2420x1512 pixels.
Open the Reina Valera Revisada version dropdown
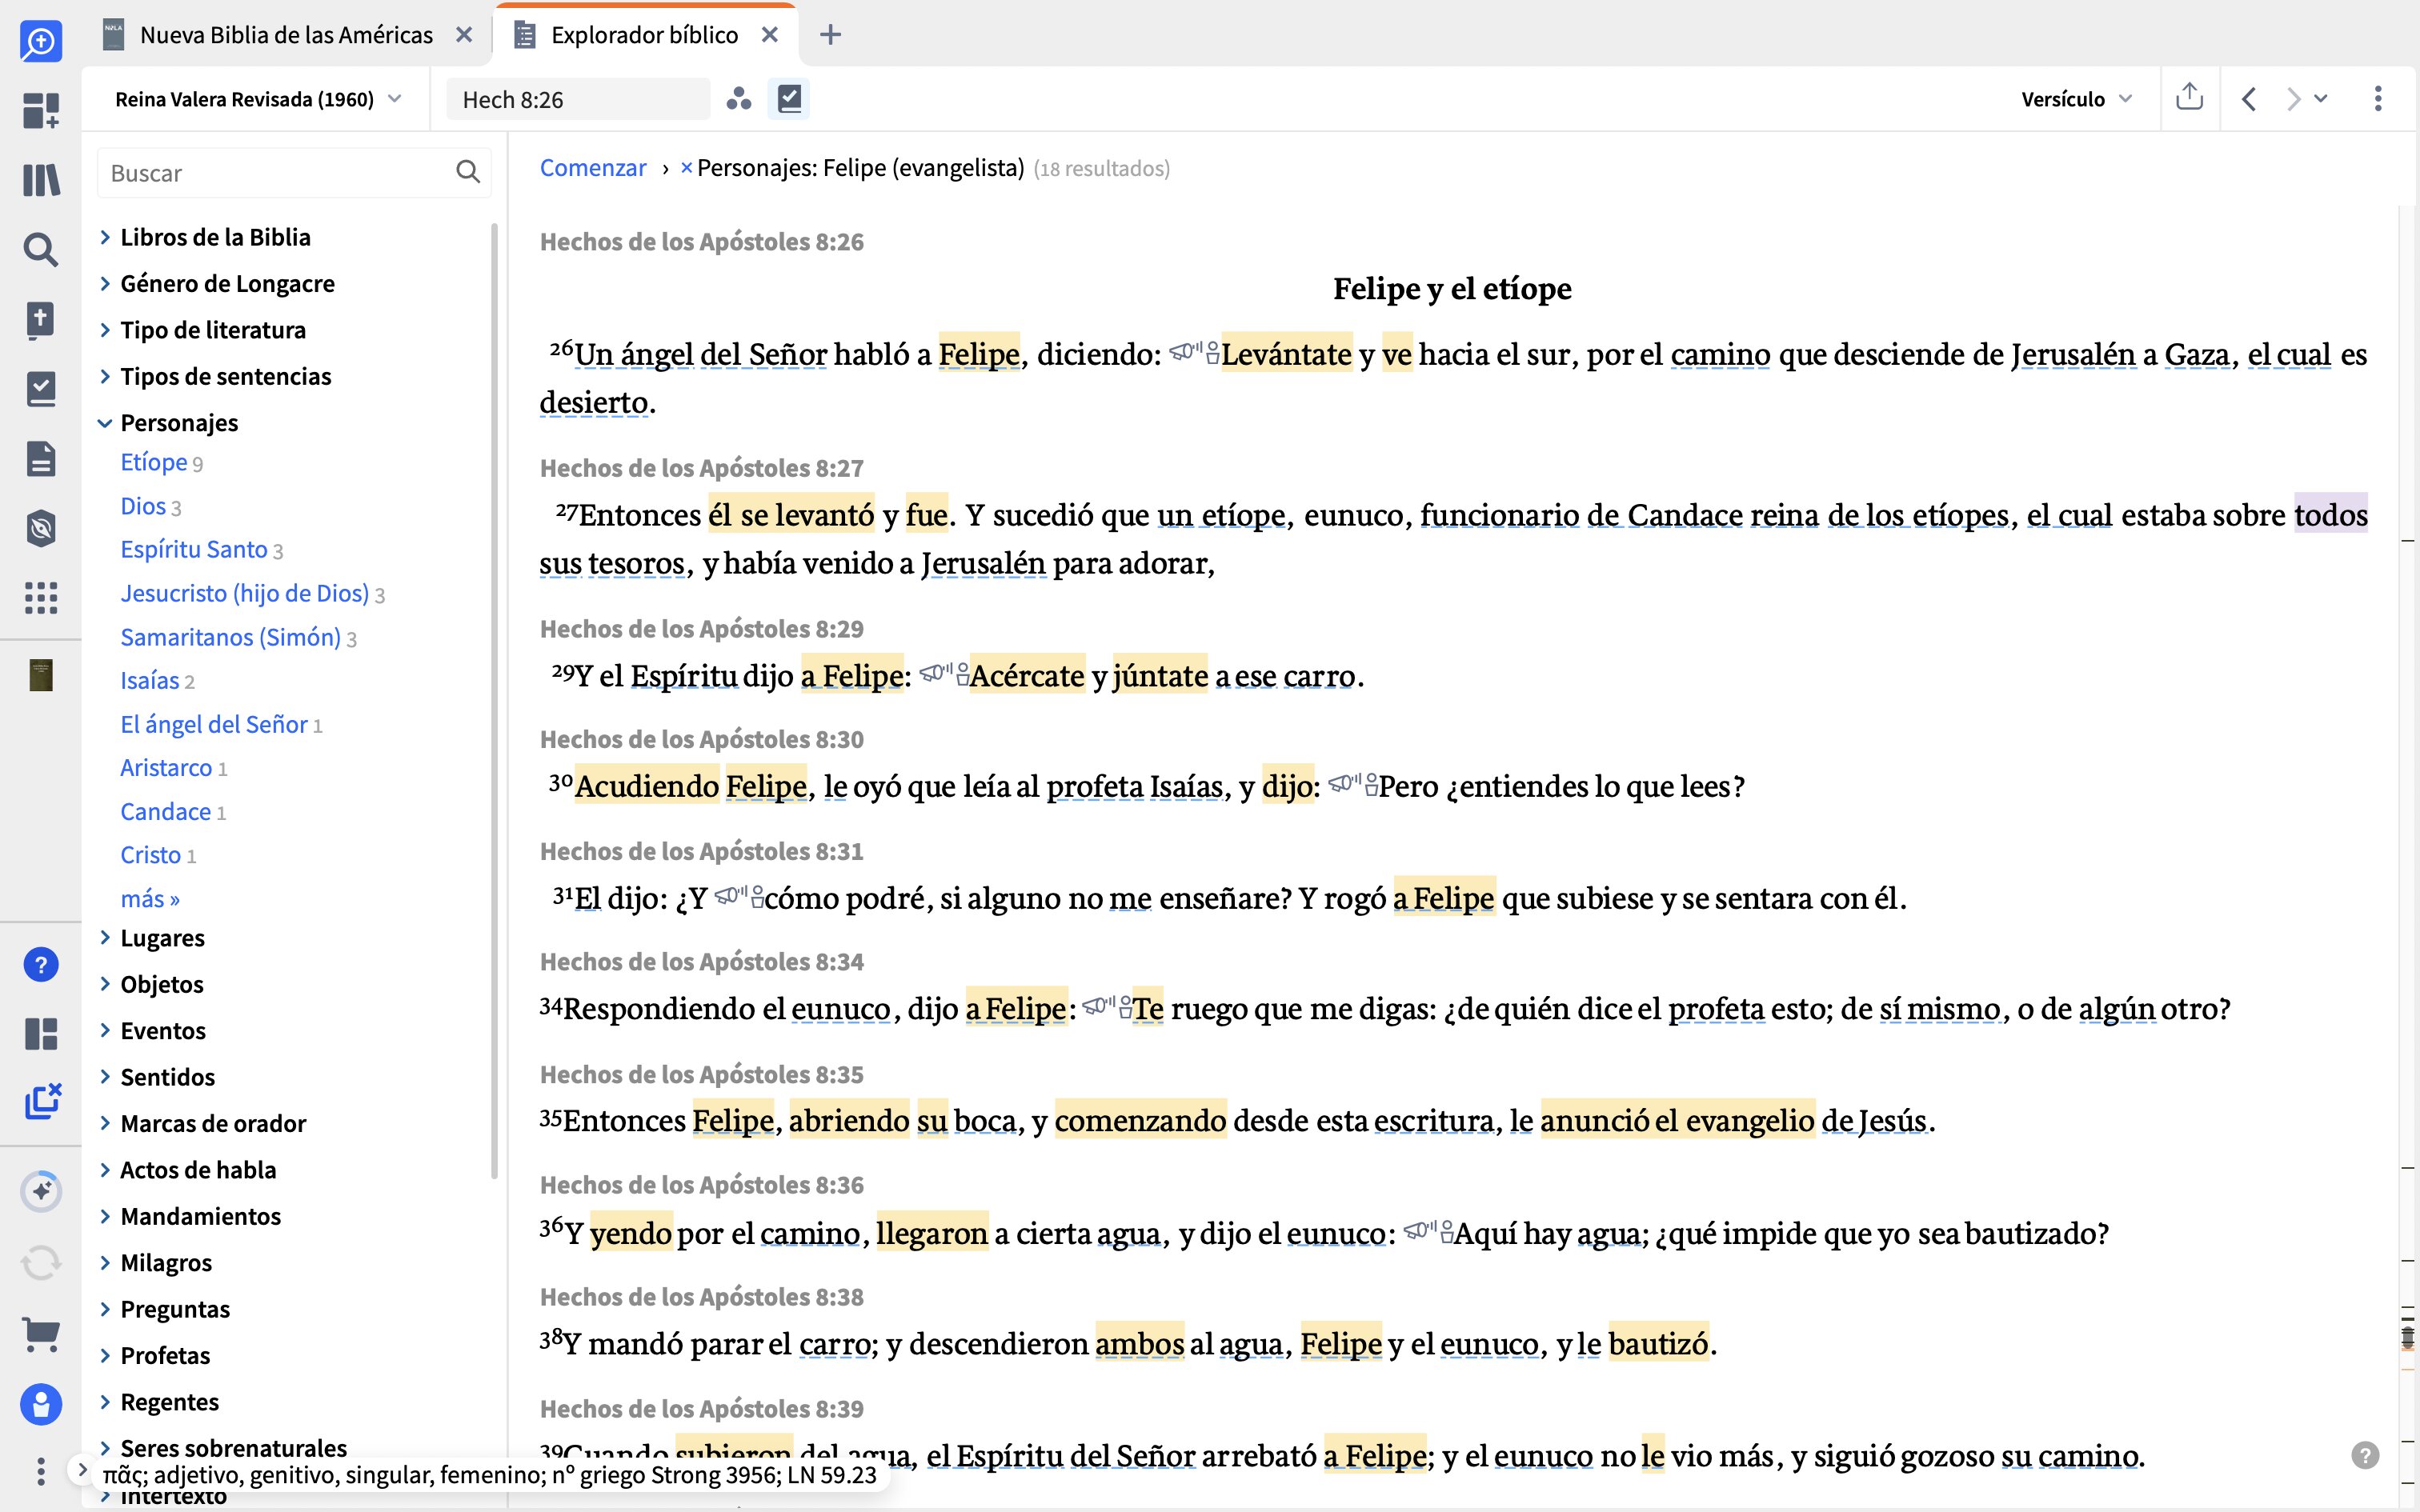(x=258, y=99)
